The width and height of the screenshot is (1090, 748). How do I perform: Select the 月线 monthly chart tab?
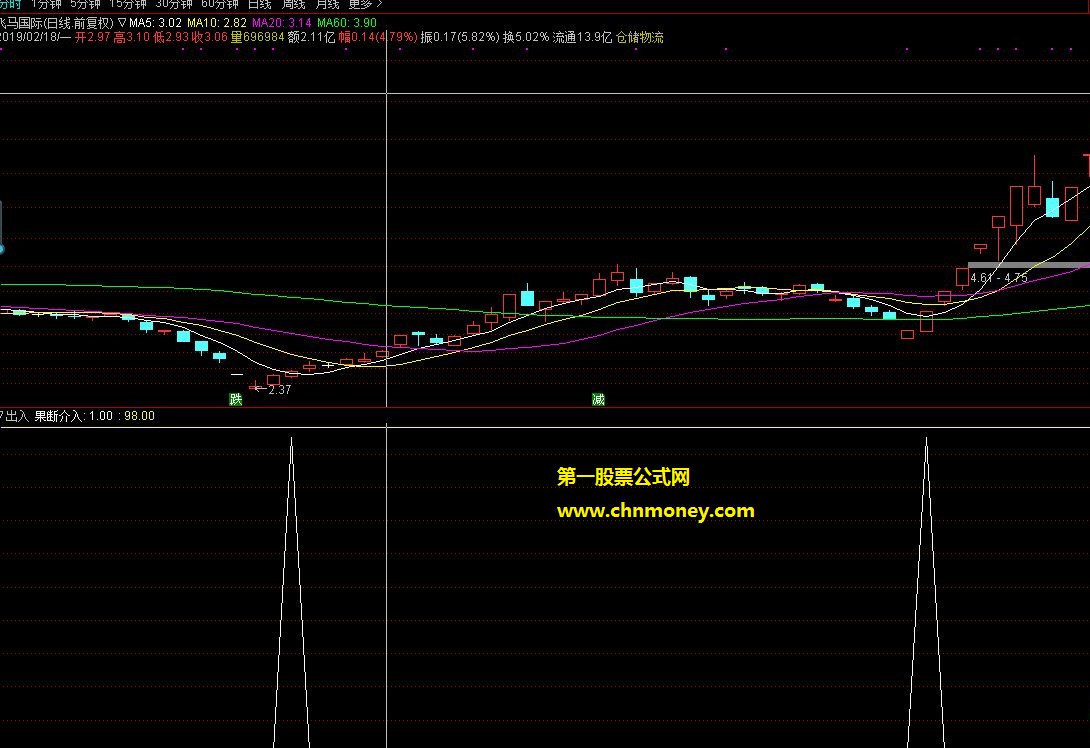[327, 4]
